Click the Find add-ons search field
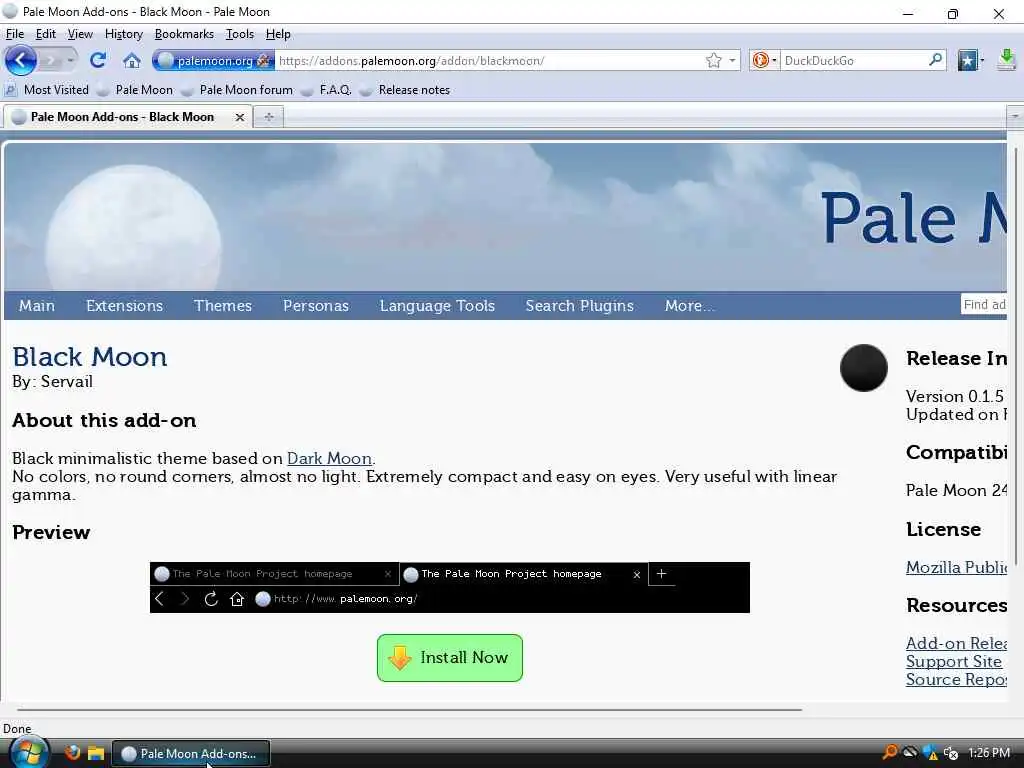This screenshot has height=768, width=1024. [x=984, y=304]
